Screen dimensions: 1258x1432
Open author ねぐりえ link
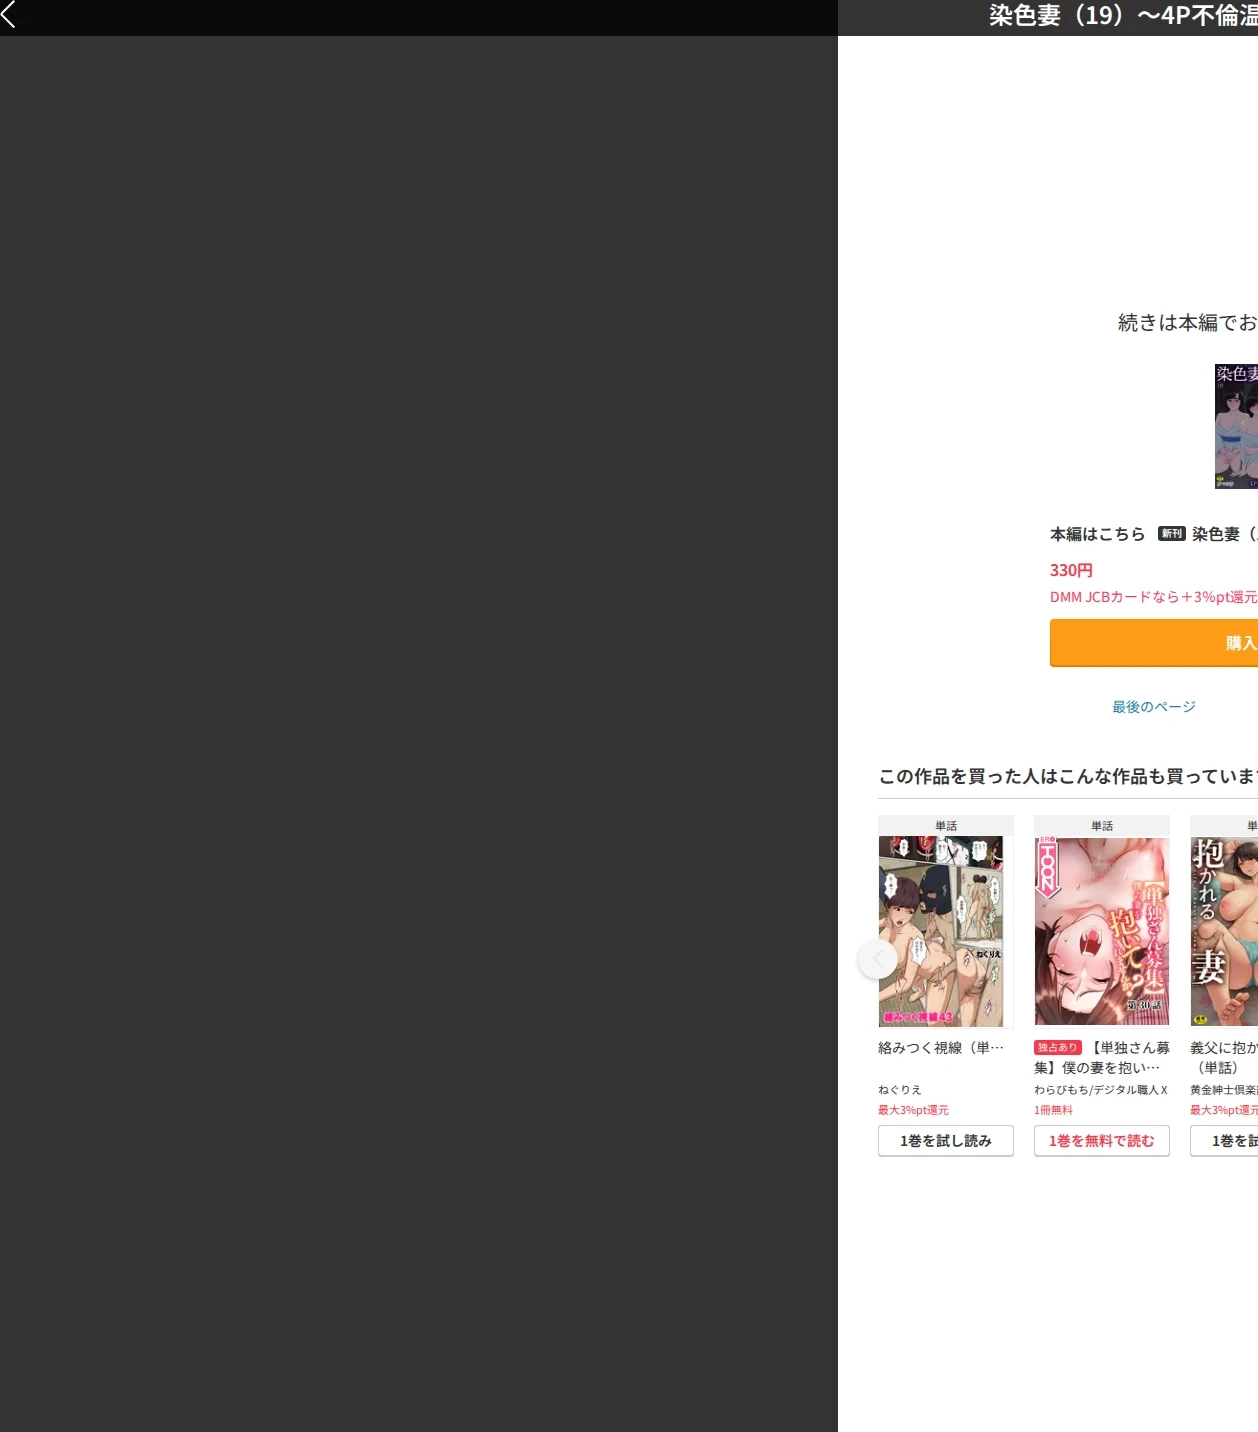(900, 1090)
